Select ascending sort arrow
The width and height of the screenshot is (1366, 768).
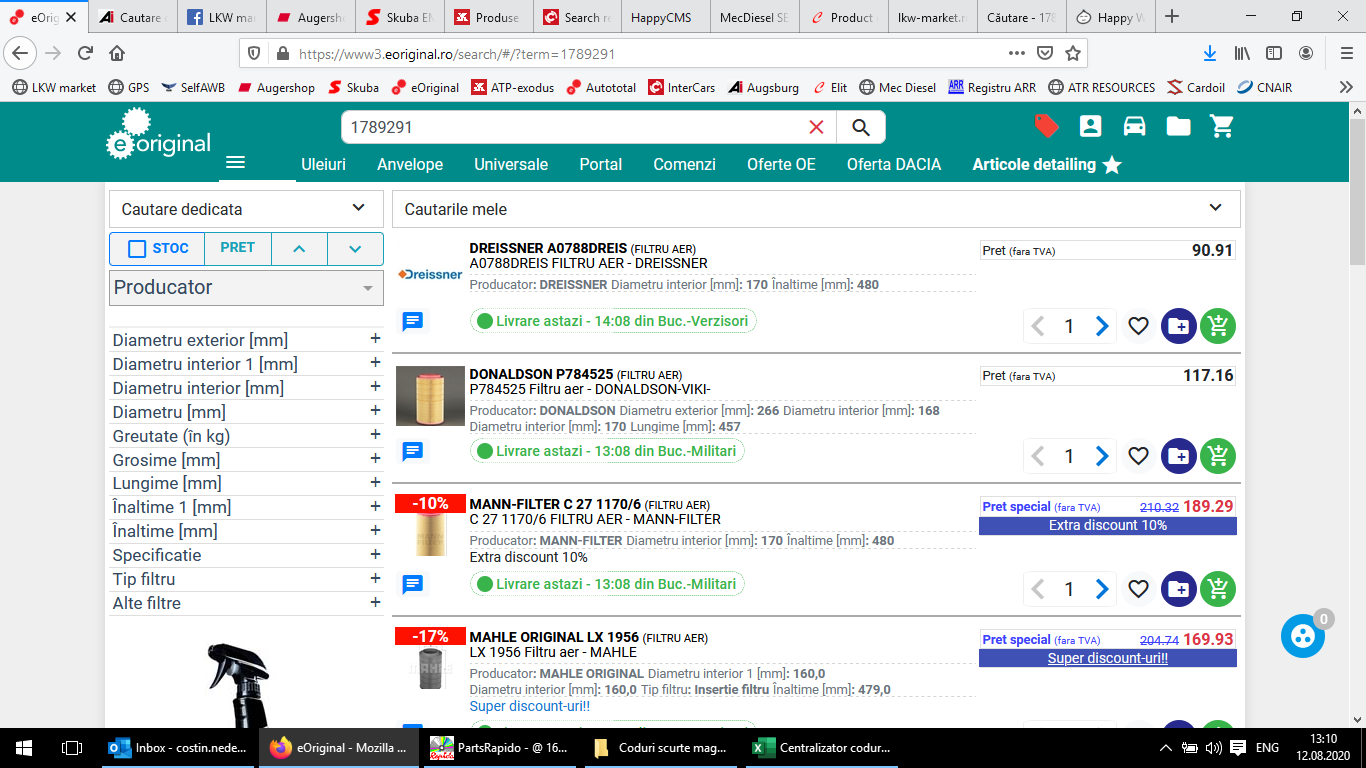coord(299,249)
